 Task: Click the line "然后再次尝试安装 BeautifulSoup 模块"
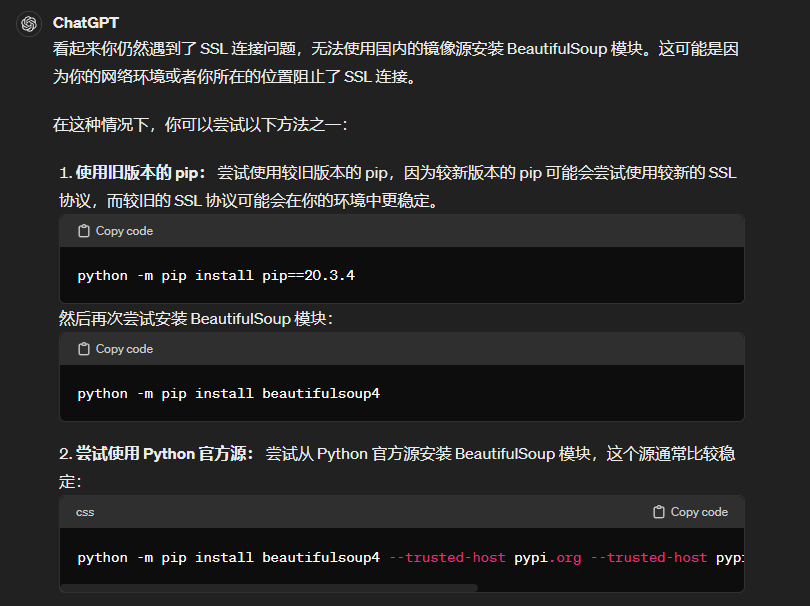pos(193,319)
